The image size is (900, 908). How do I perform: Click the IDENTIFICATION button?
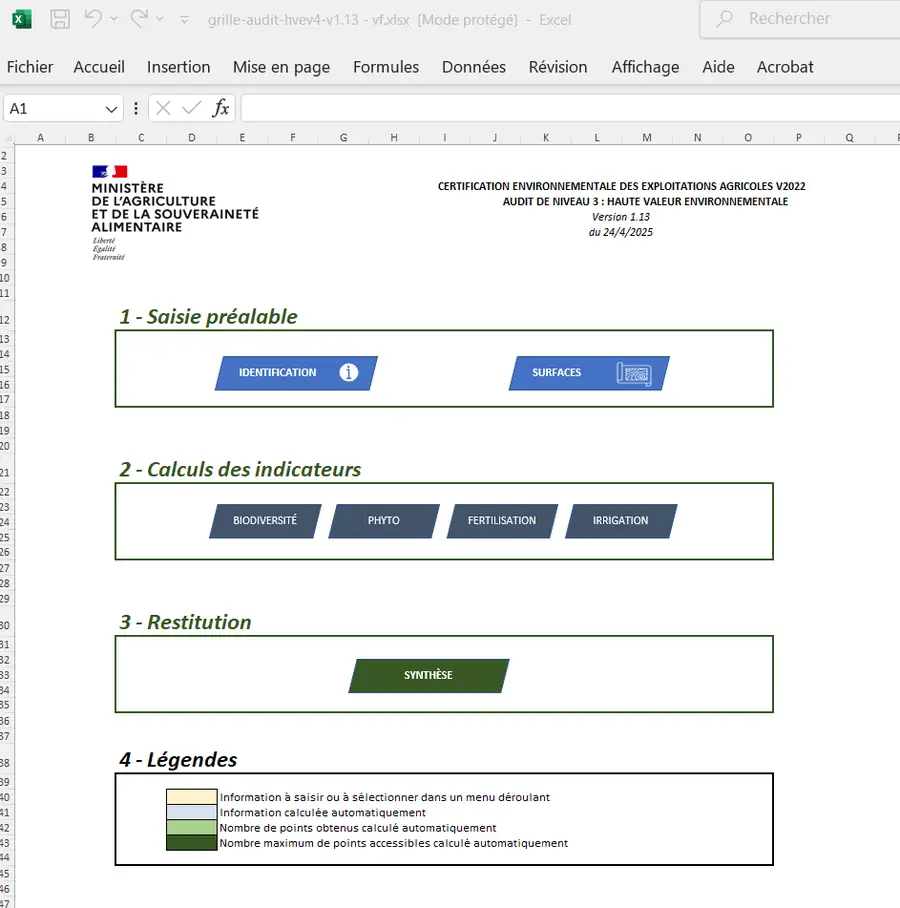click(296, 373)
